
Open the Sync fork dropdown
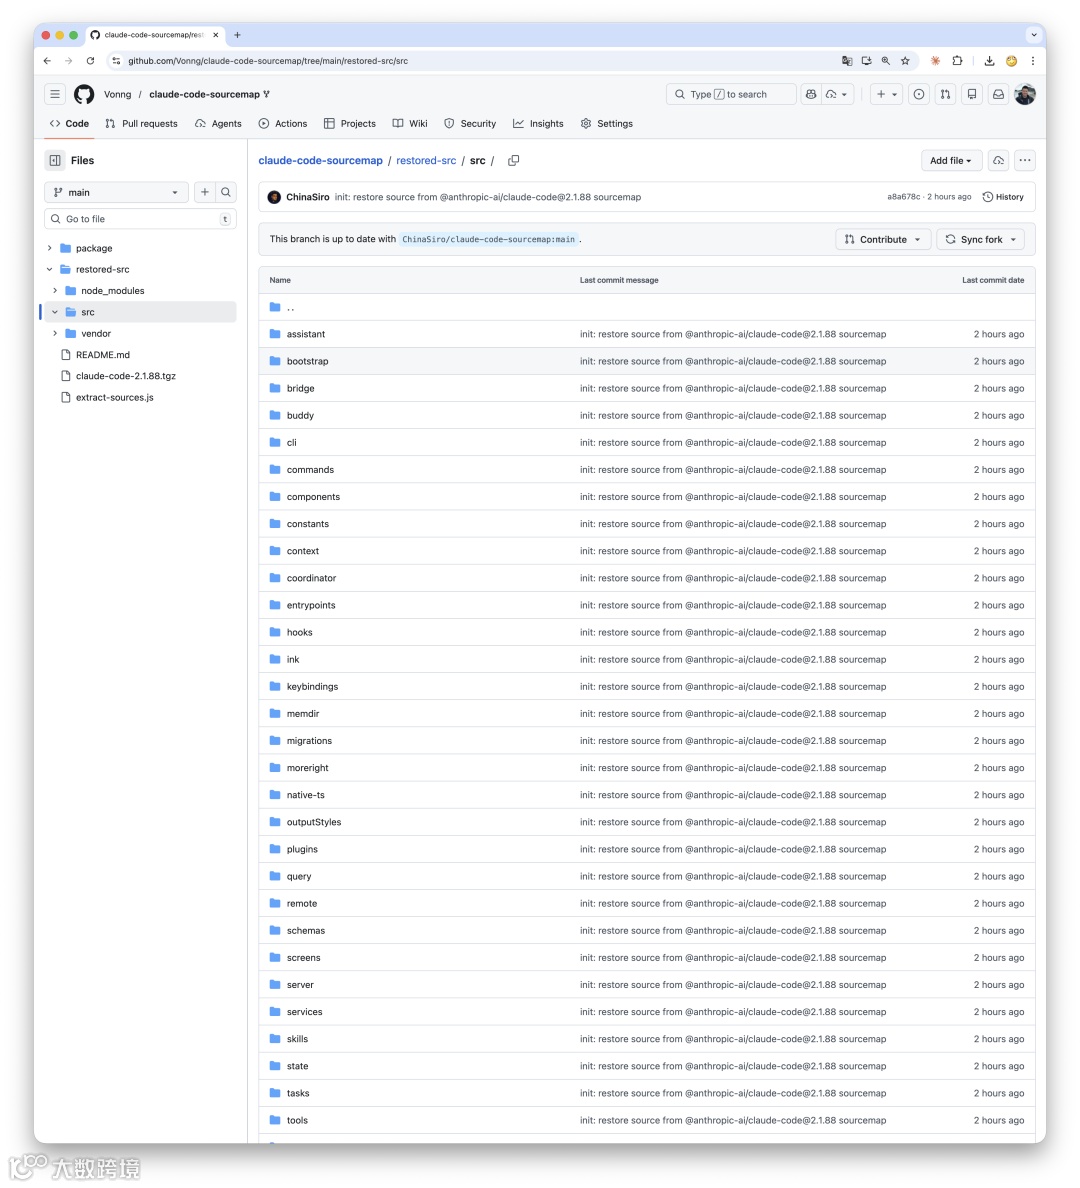click(x=981, y=239)
